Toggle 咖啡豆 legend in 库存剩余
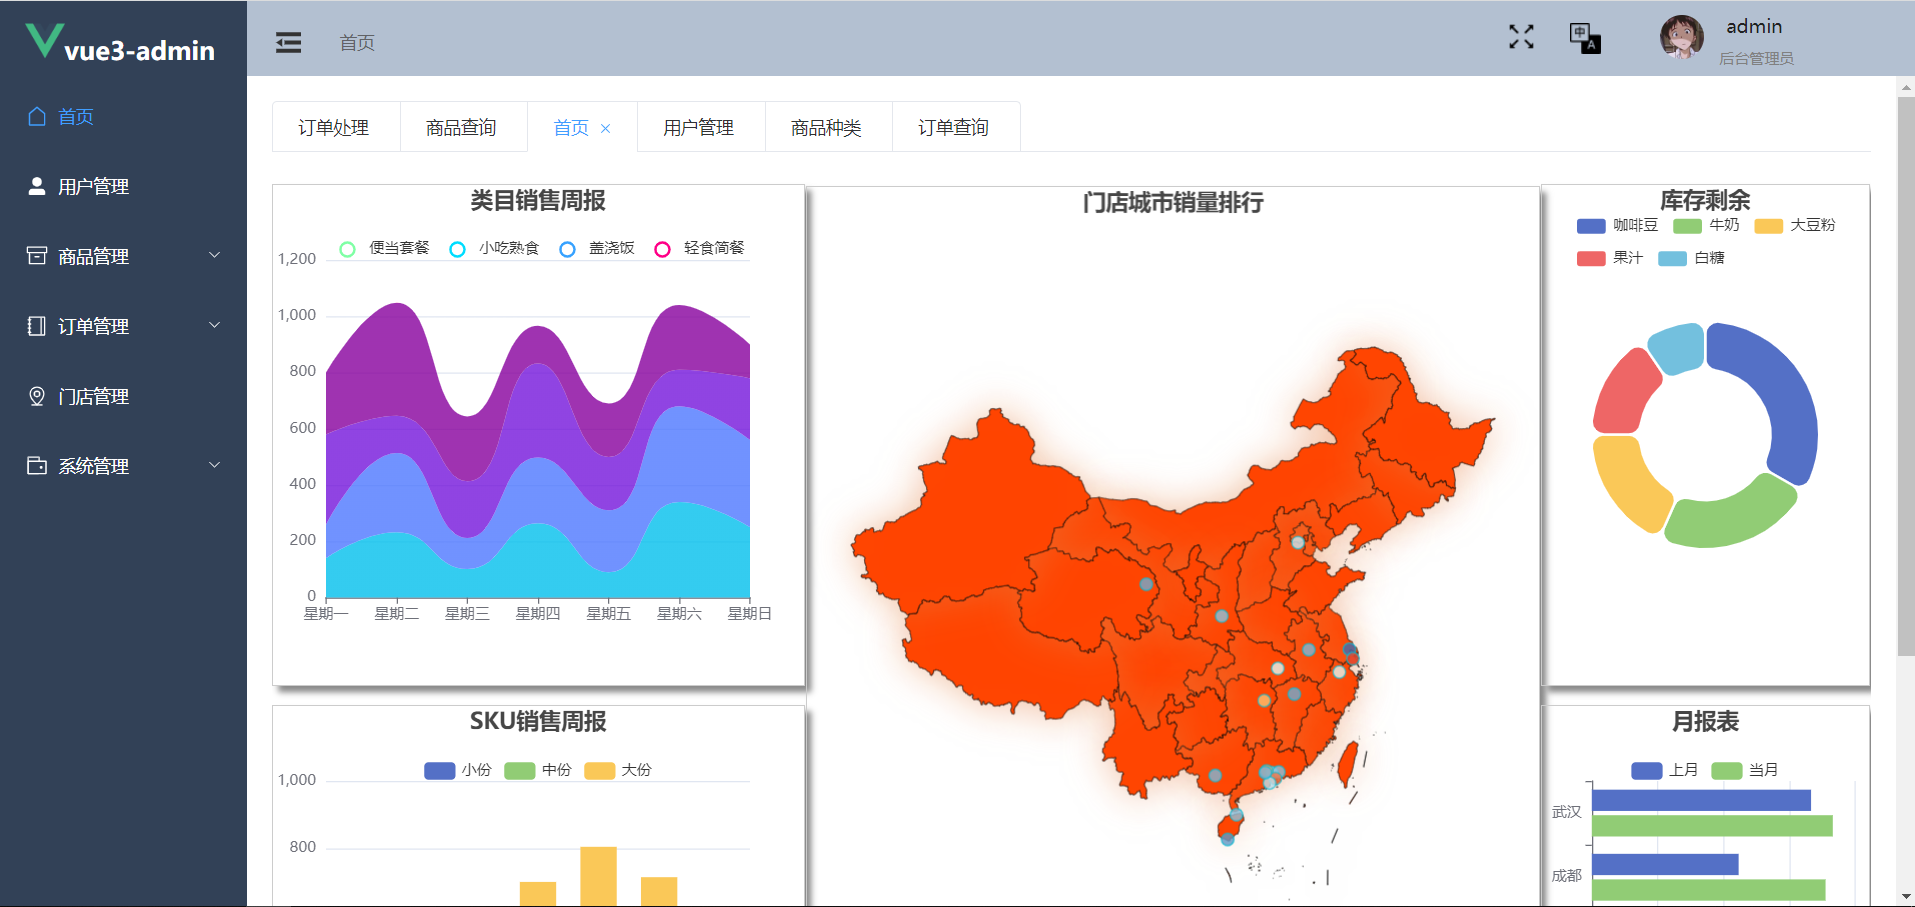The width and height of the screenshot is (1915, 907). [x=1617, y=225]
